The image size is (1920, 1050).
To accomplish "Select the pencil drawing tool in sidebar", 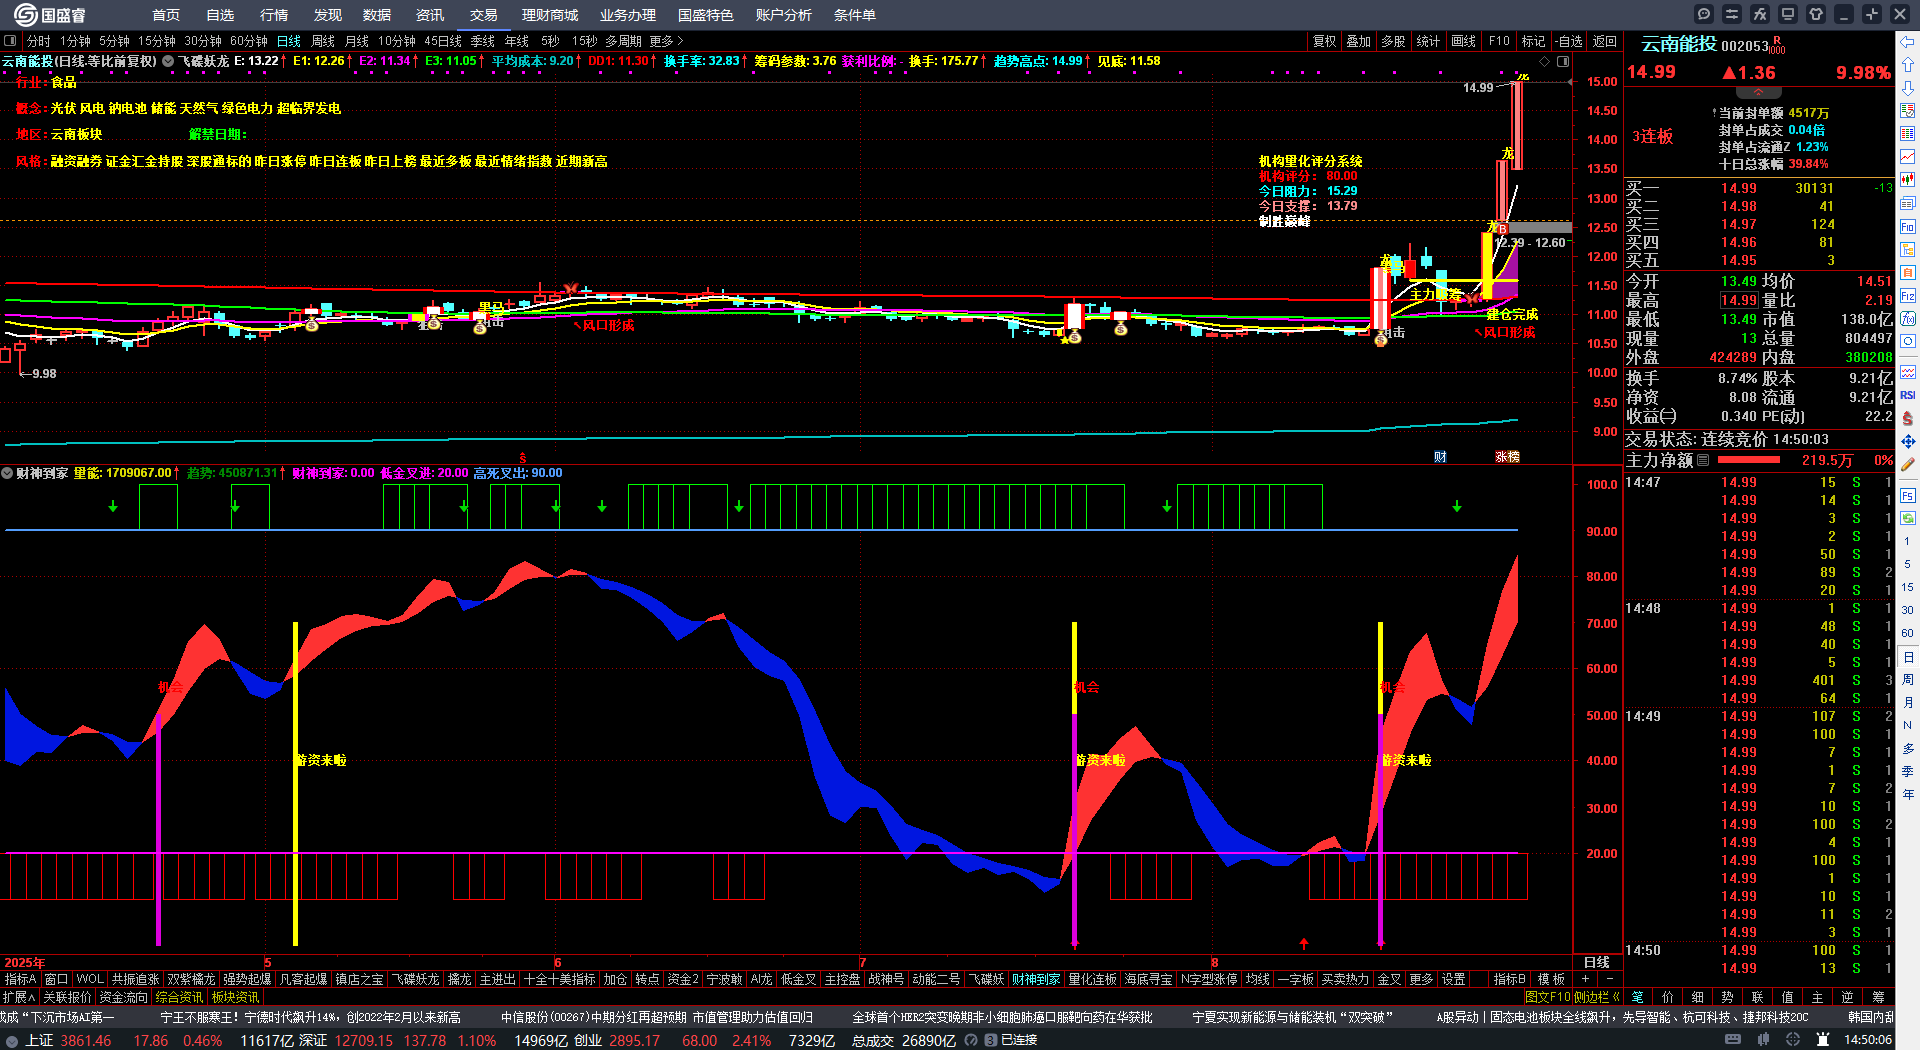I will click(x=1908, y=464).
